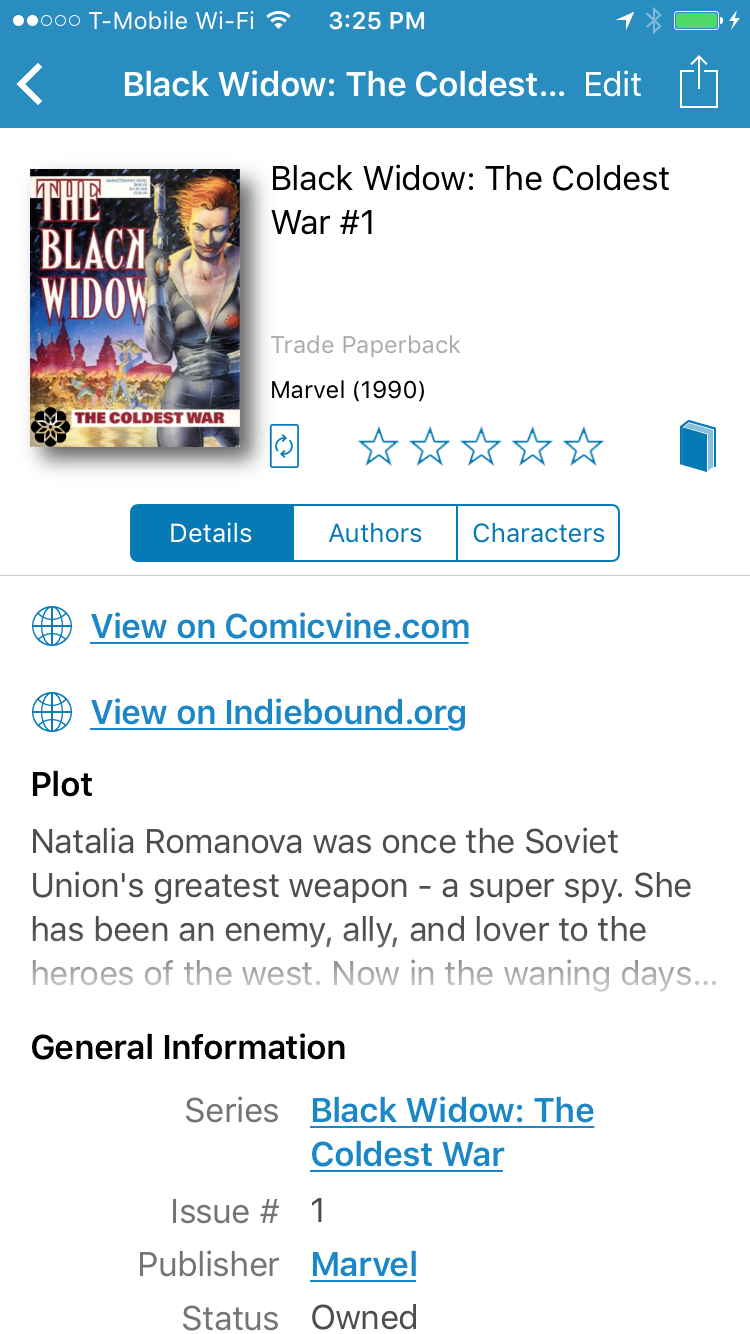Viewport: 750px width, 1334px height.
Task: Switch to the Characters tab
Action: click(538, 533)
